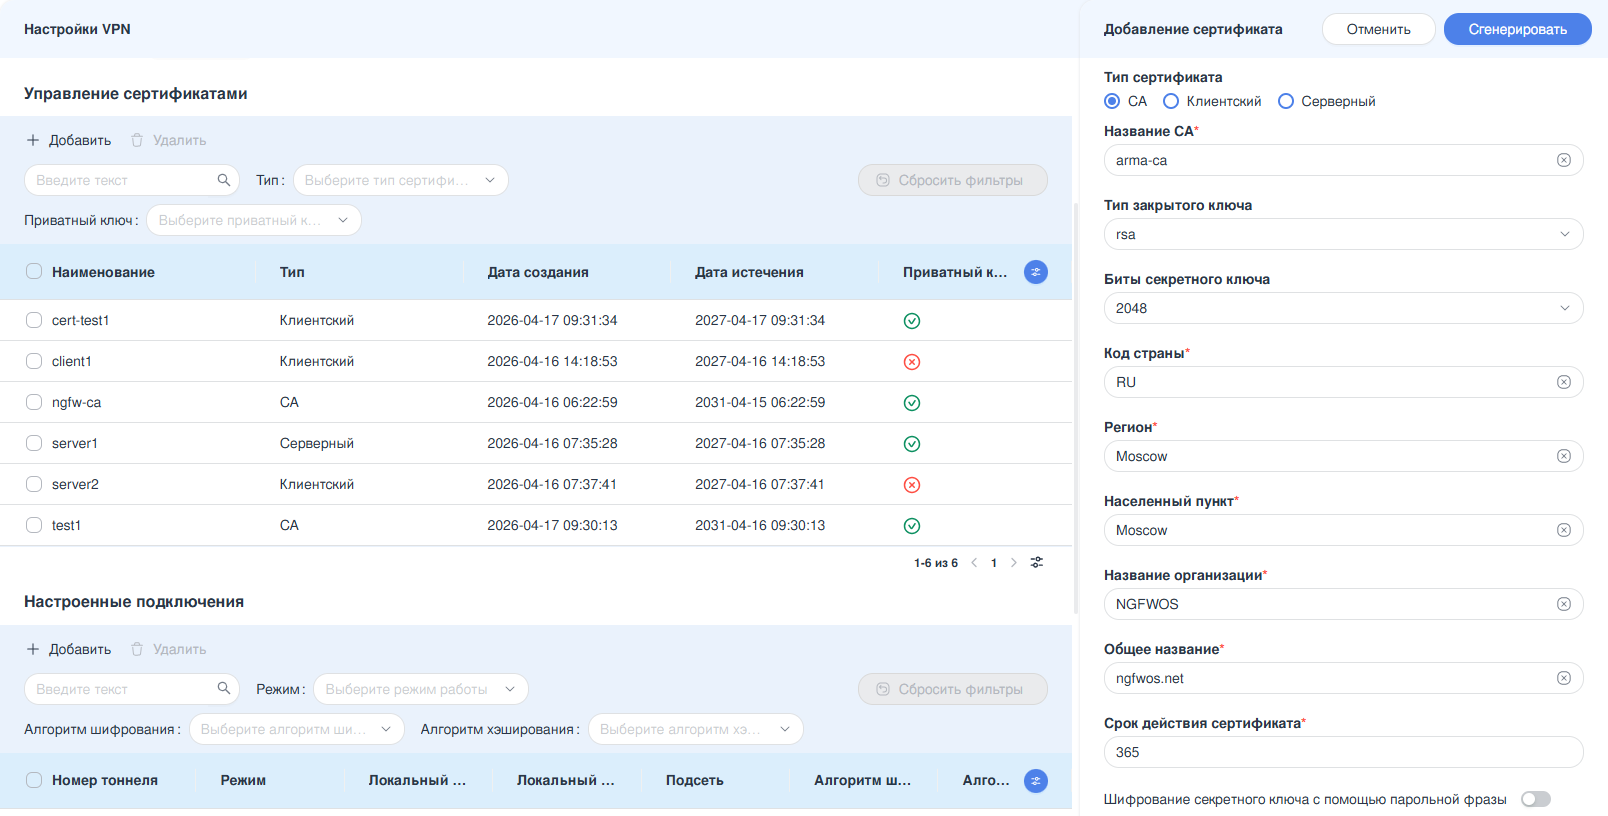Sort by Дата истечения column header
The width and height of the screenshot is (1608, 816).
click(x=749, y=272)
